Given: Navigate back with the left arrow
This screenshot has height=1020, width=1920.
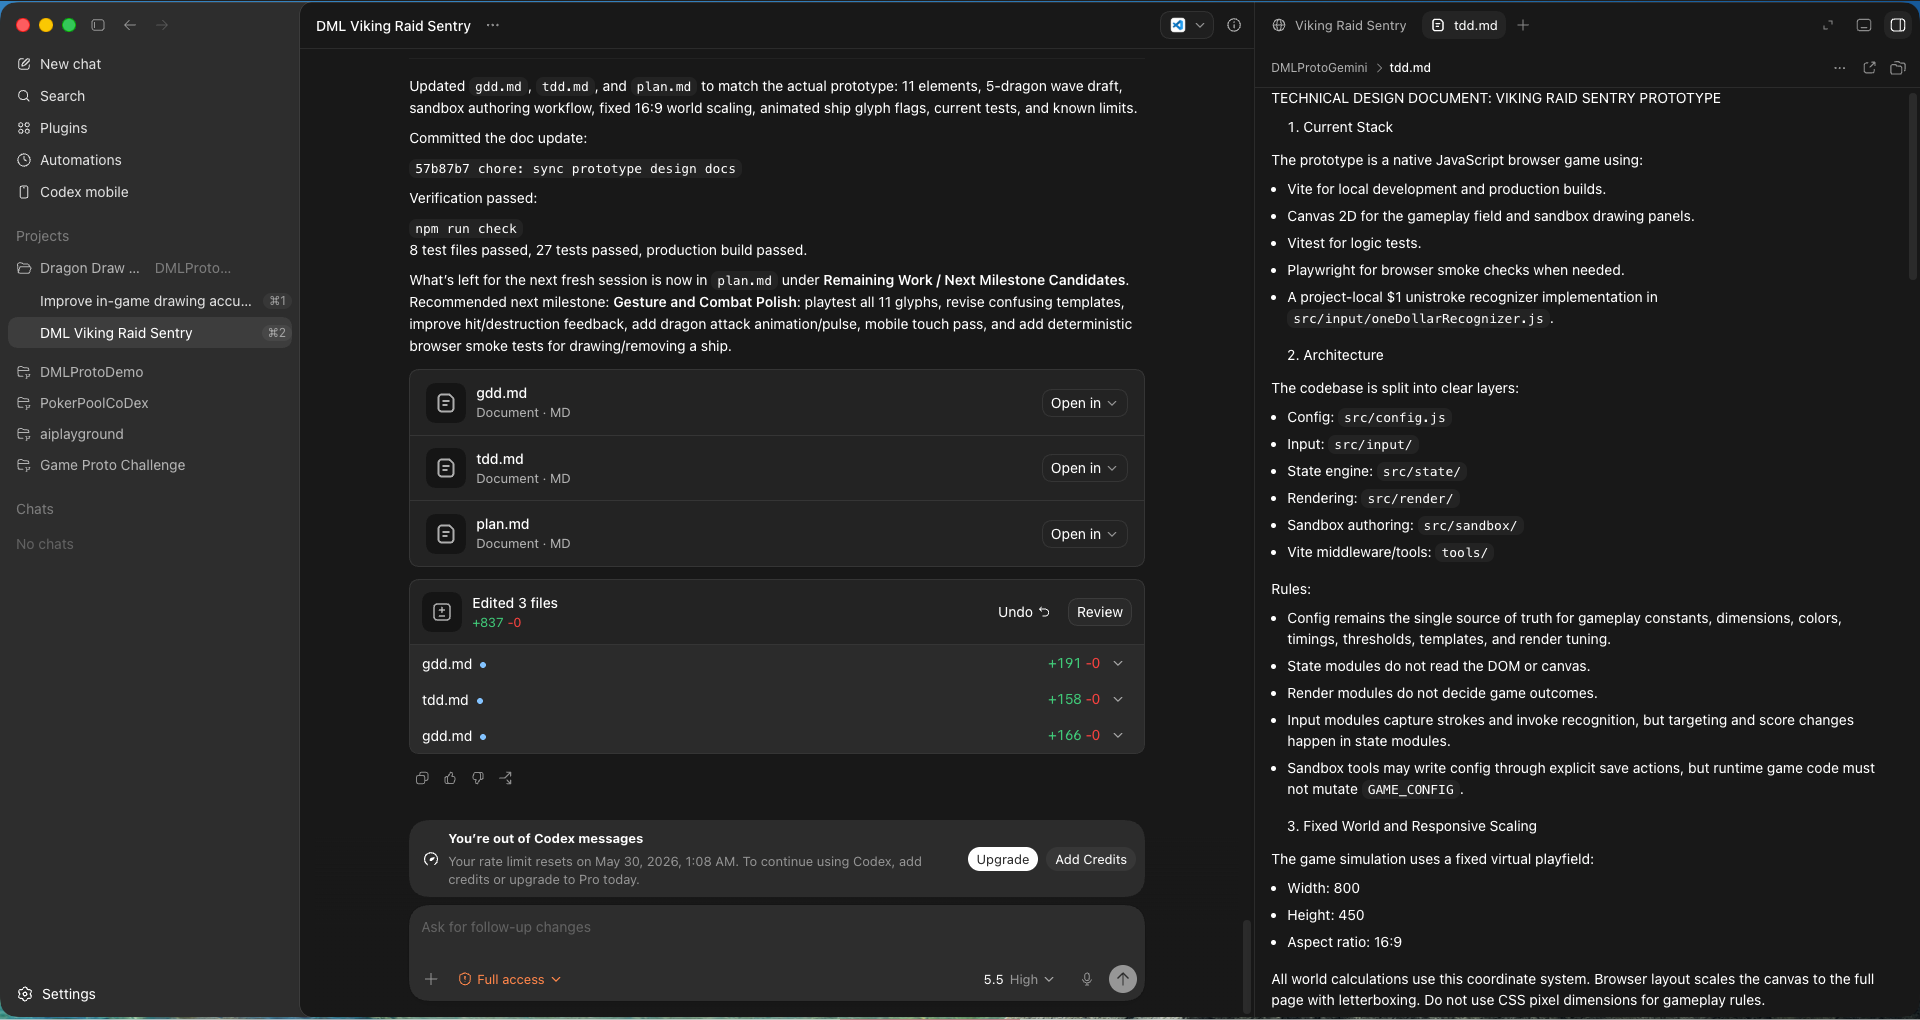Looking at the screenshot, I should (130, 25).
